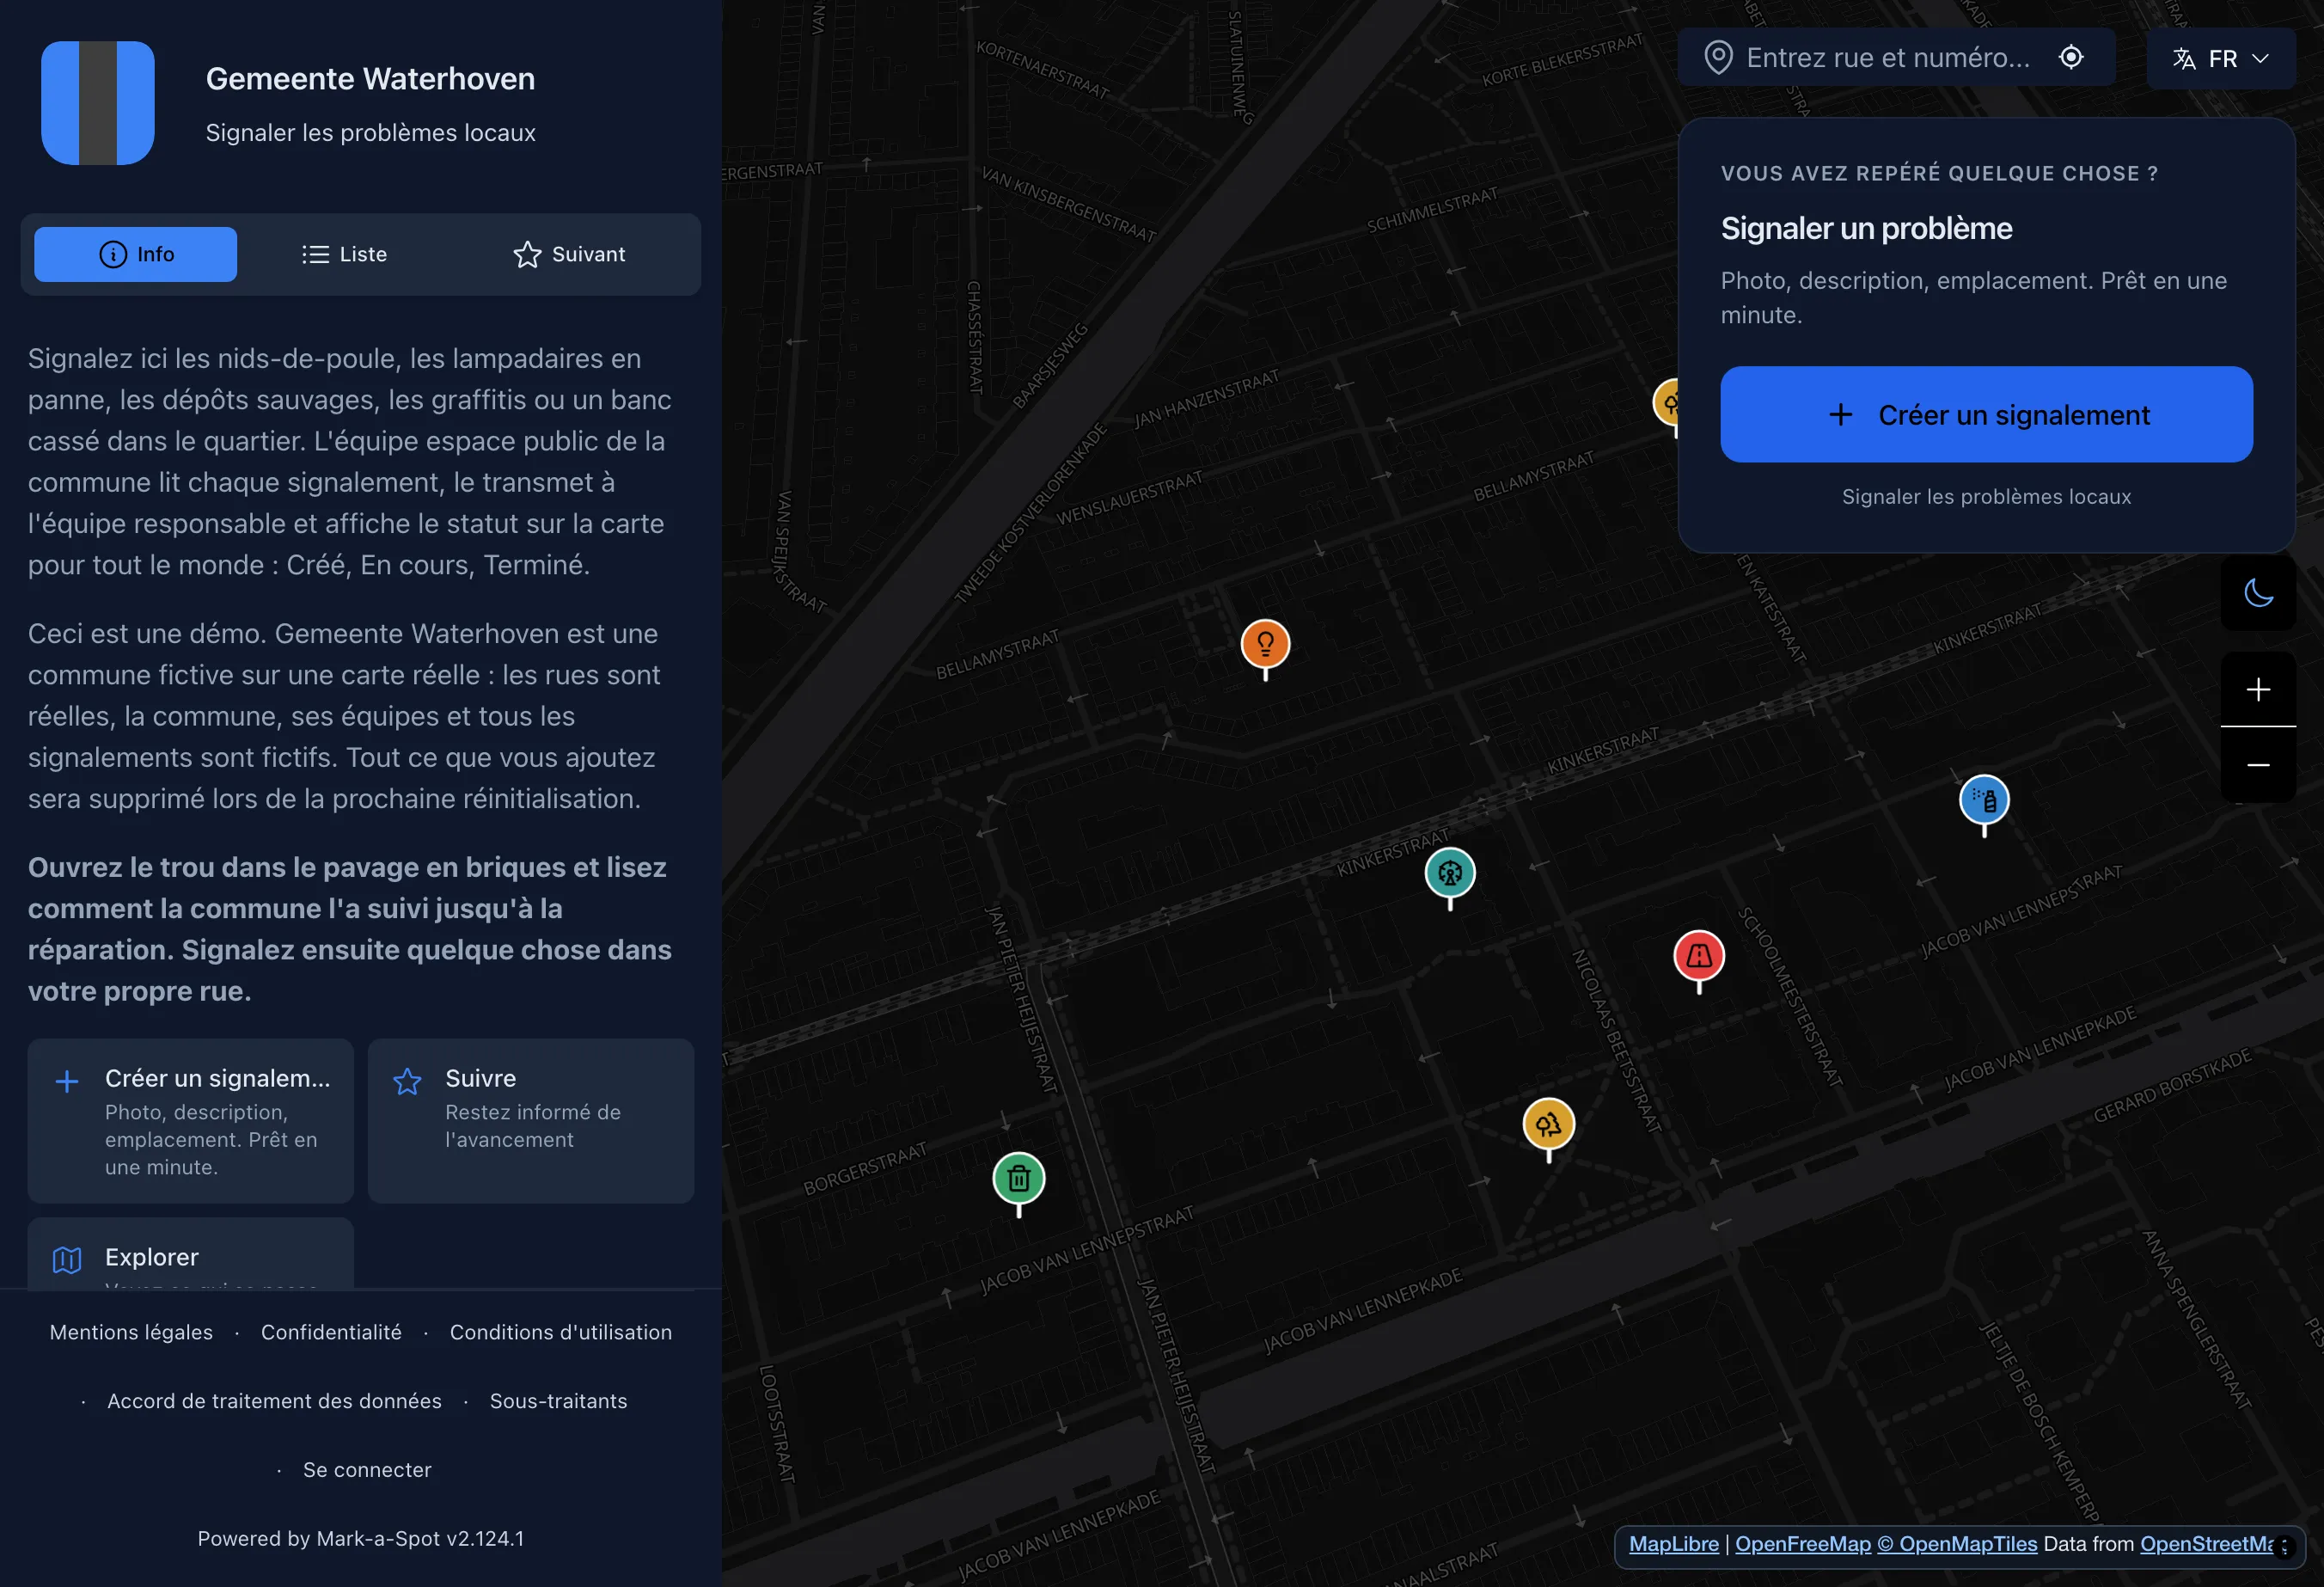
Task: Open Mentions légales link
Action: click(x=131, y=1332)
